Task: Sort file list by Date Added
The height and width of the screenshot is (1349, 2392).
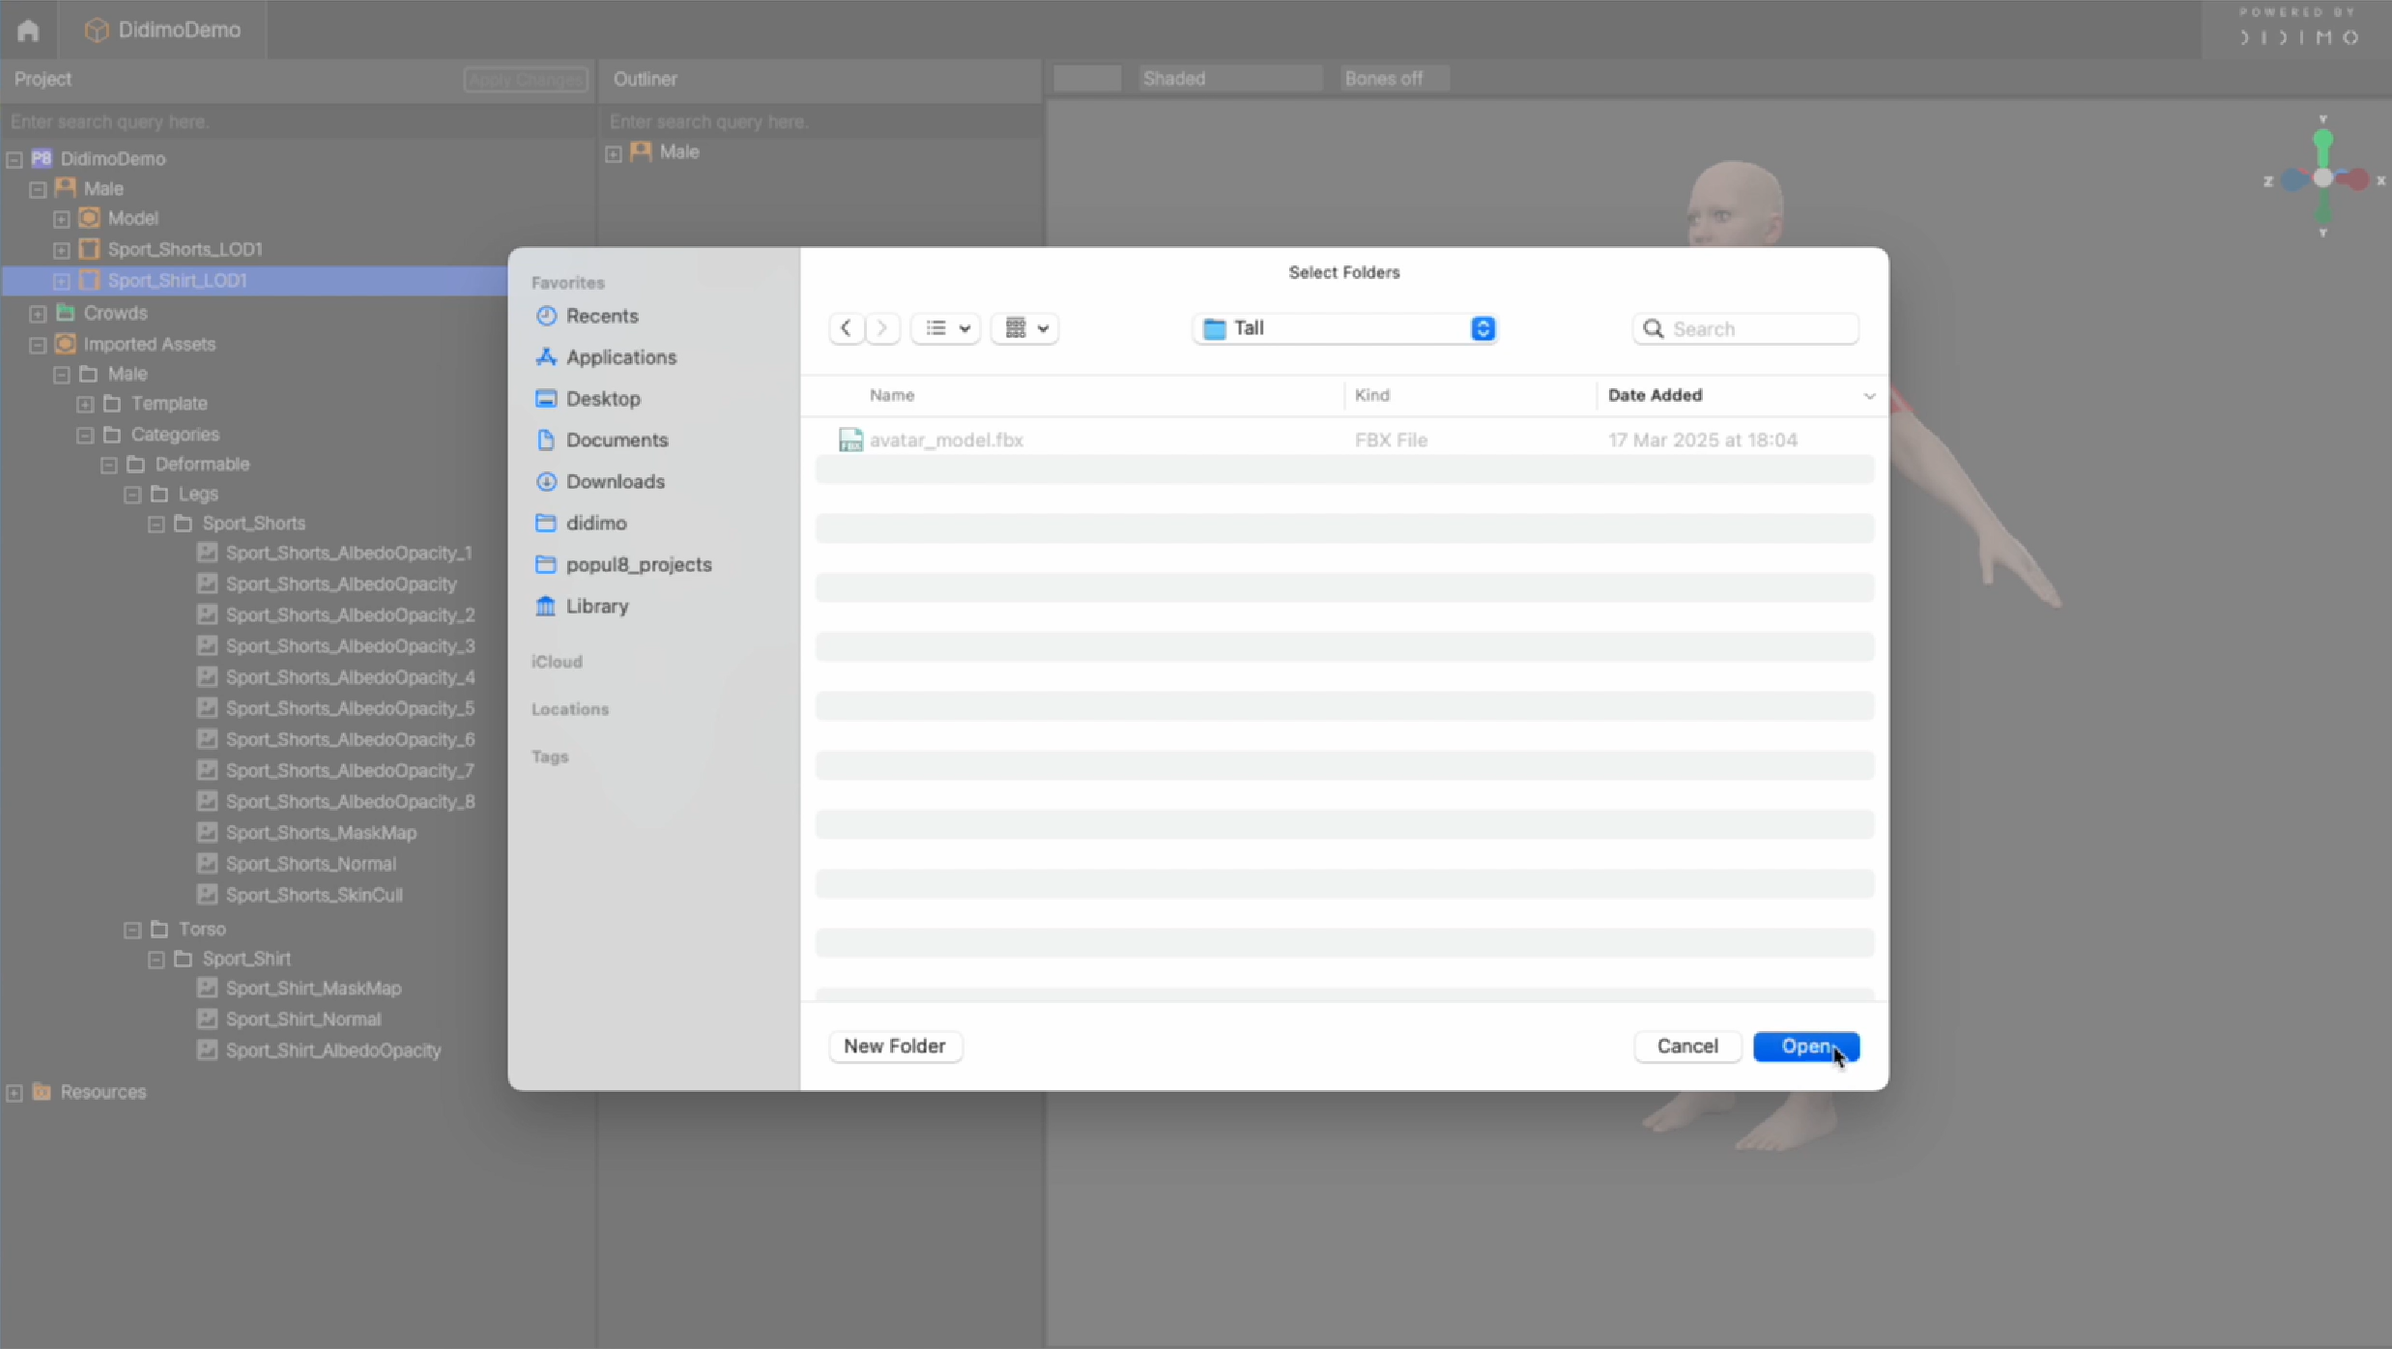Action: coord(1655,395)
